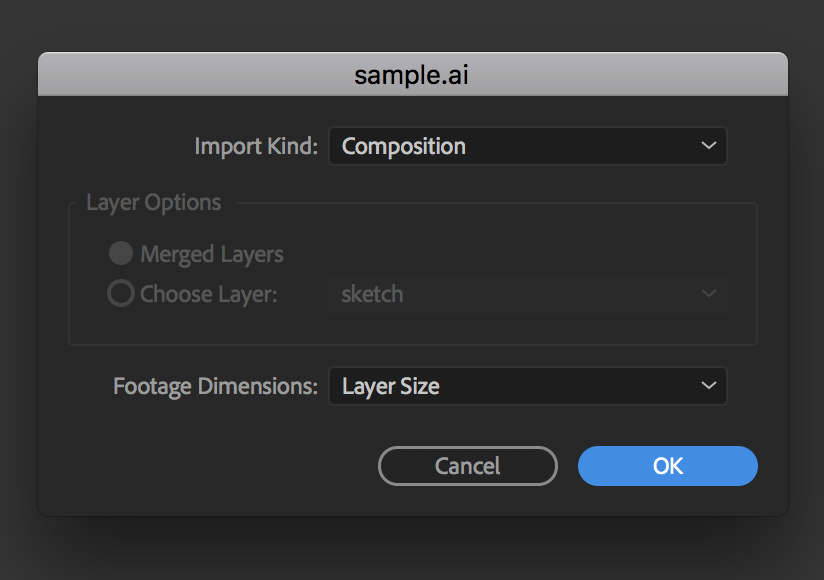Open the sketch layer dropdown

pyautogui.click(x=528, y=294)
